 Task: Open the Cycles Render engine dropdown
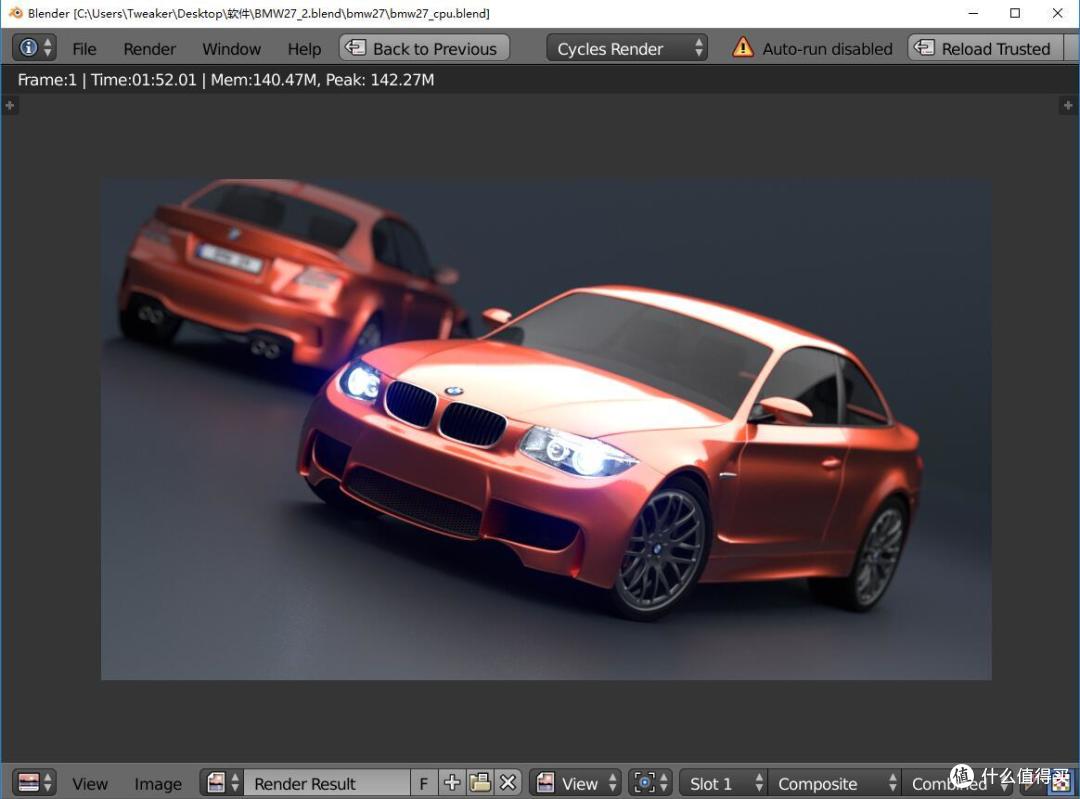627,48
